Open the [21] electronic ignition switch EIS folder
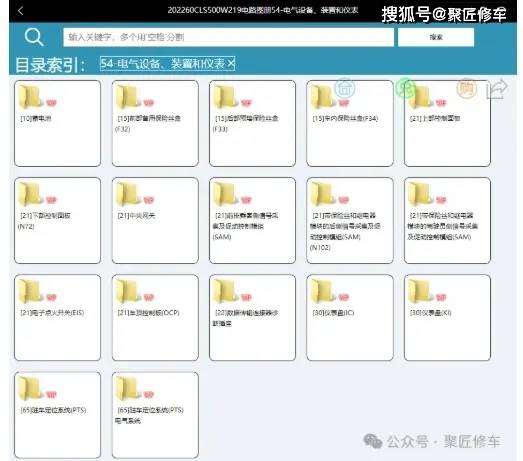The width and height of the screenshot is (523, 461). [57, 318]
